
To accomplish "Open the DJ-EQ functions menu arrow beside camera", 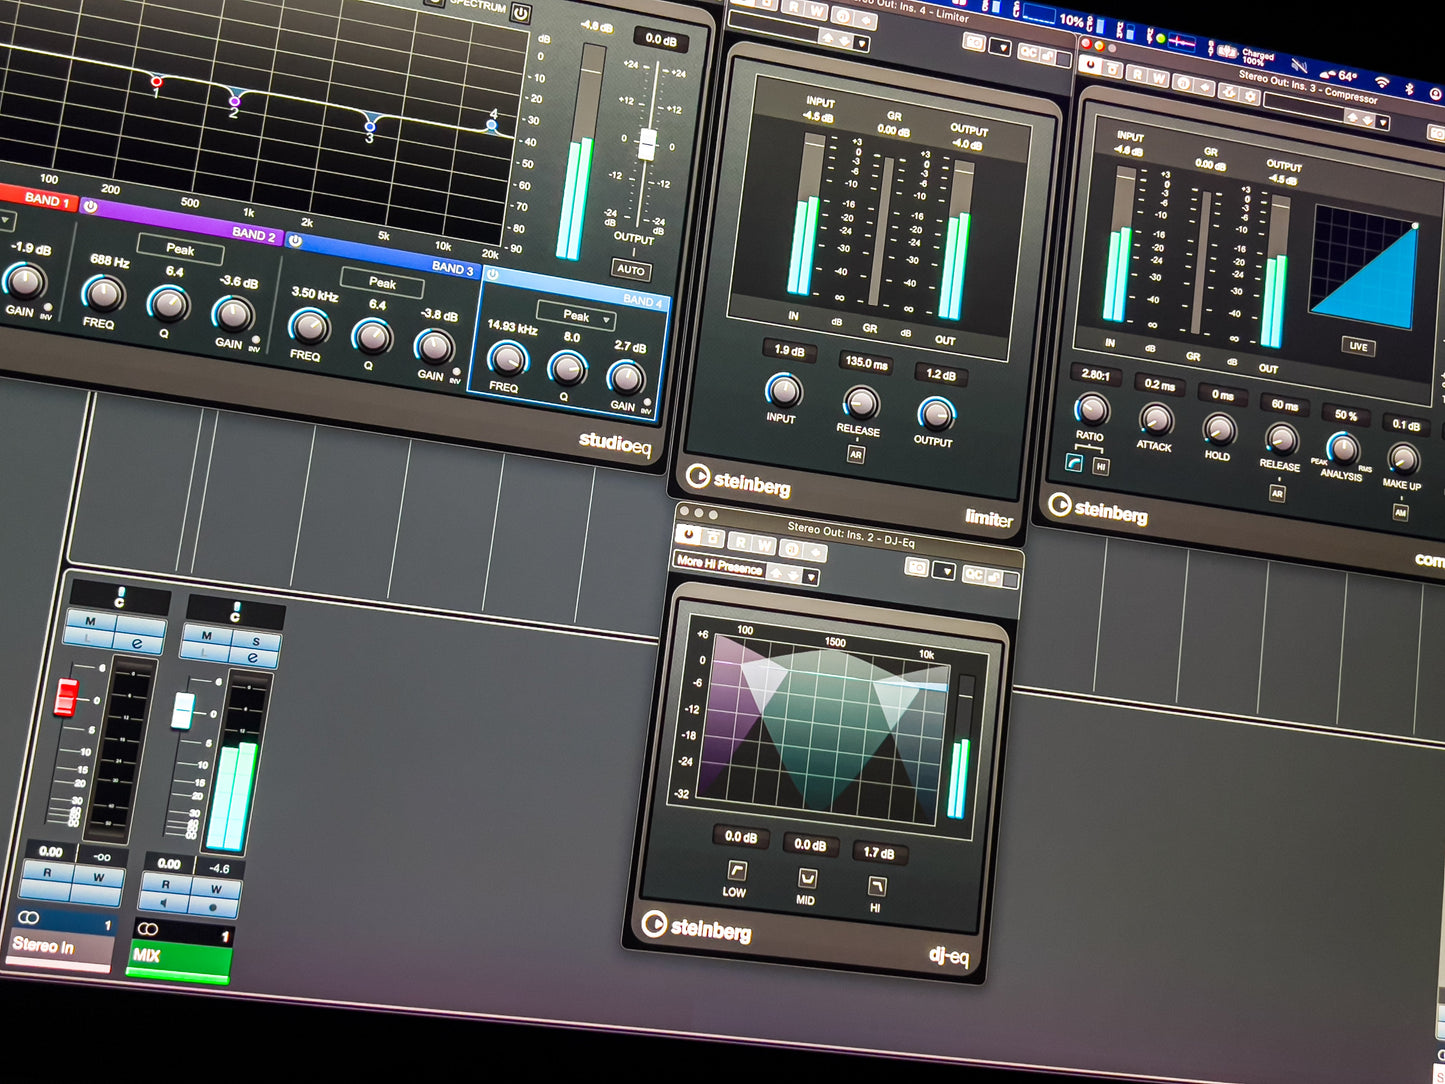I will tap(944, 571).
